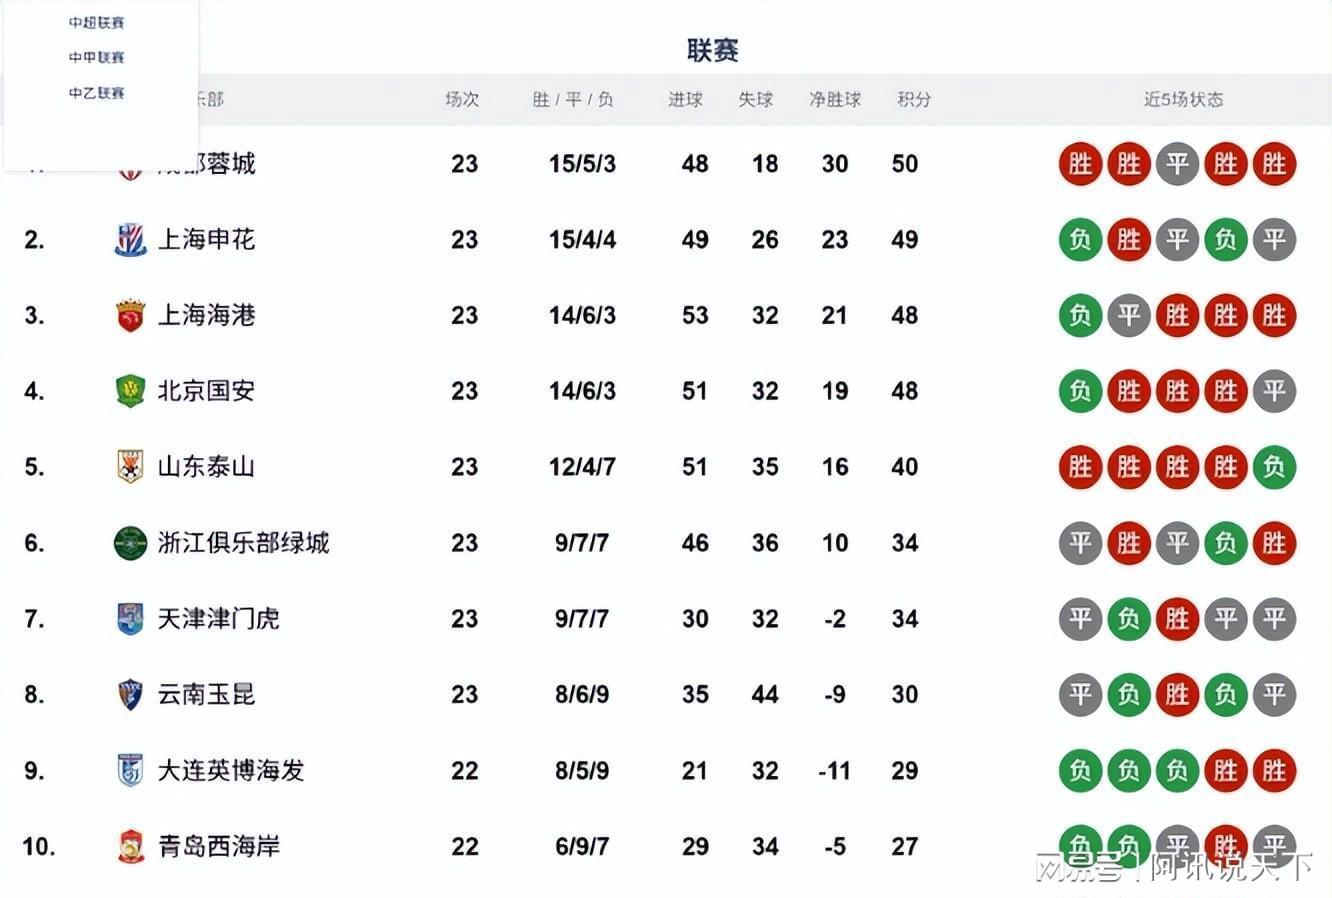Open the 北京国安 team name link
Image resolution: width=1332 pixels, height=898 pixels.
[206, 391]
